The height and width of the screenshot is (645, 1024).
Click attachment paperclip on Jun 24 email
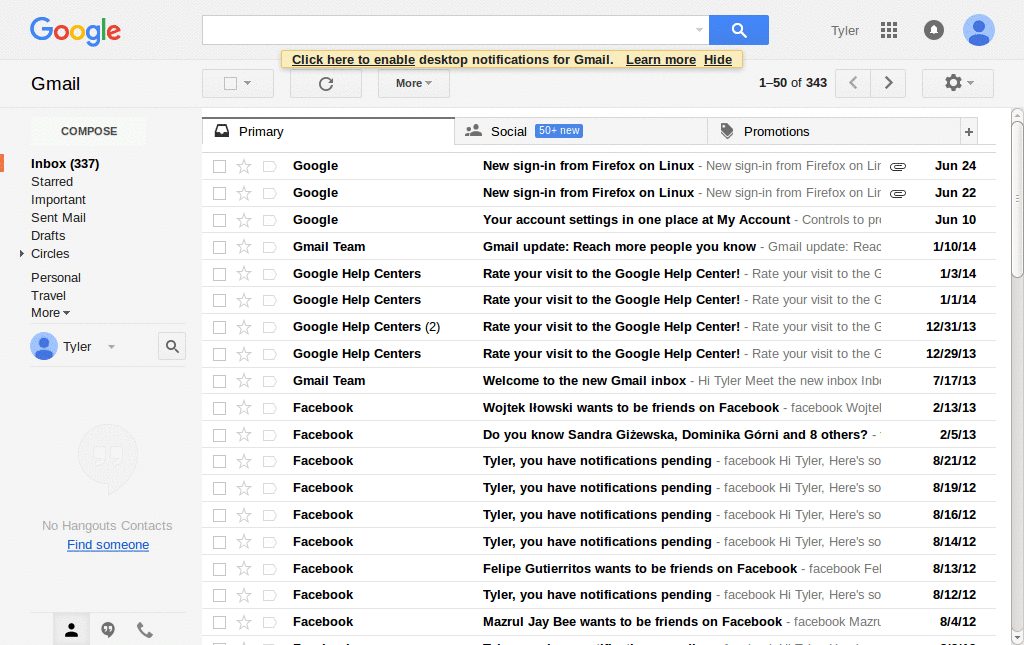898,166
